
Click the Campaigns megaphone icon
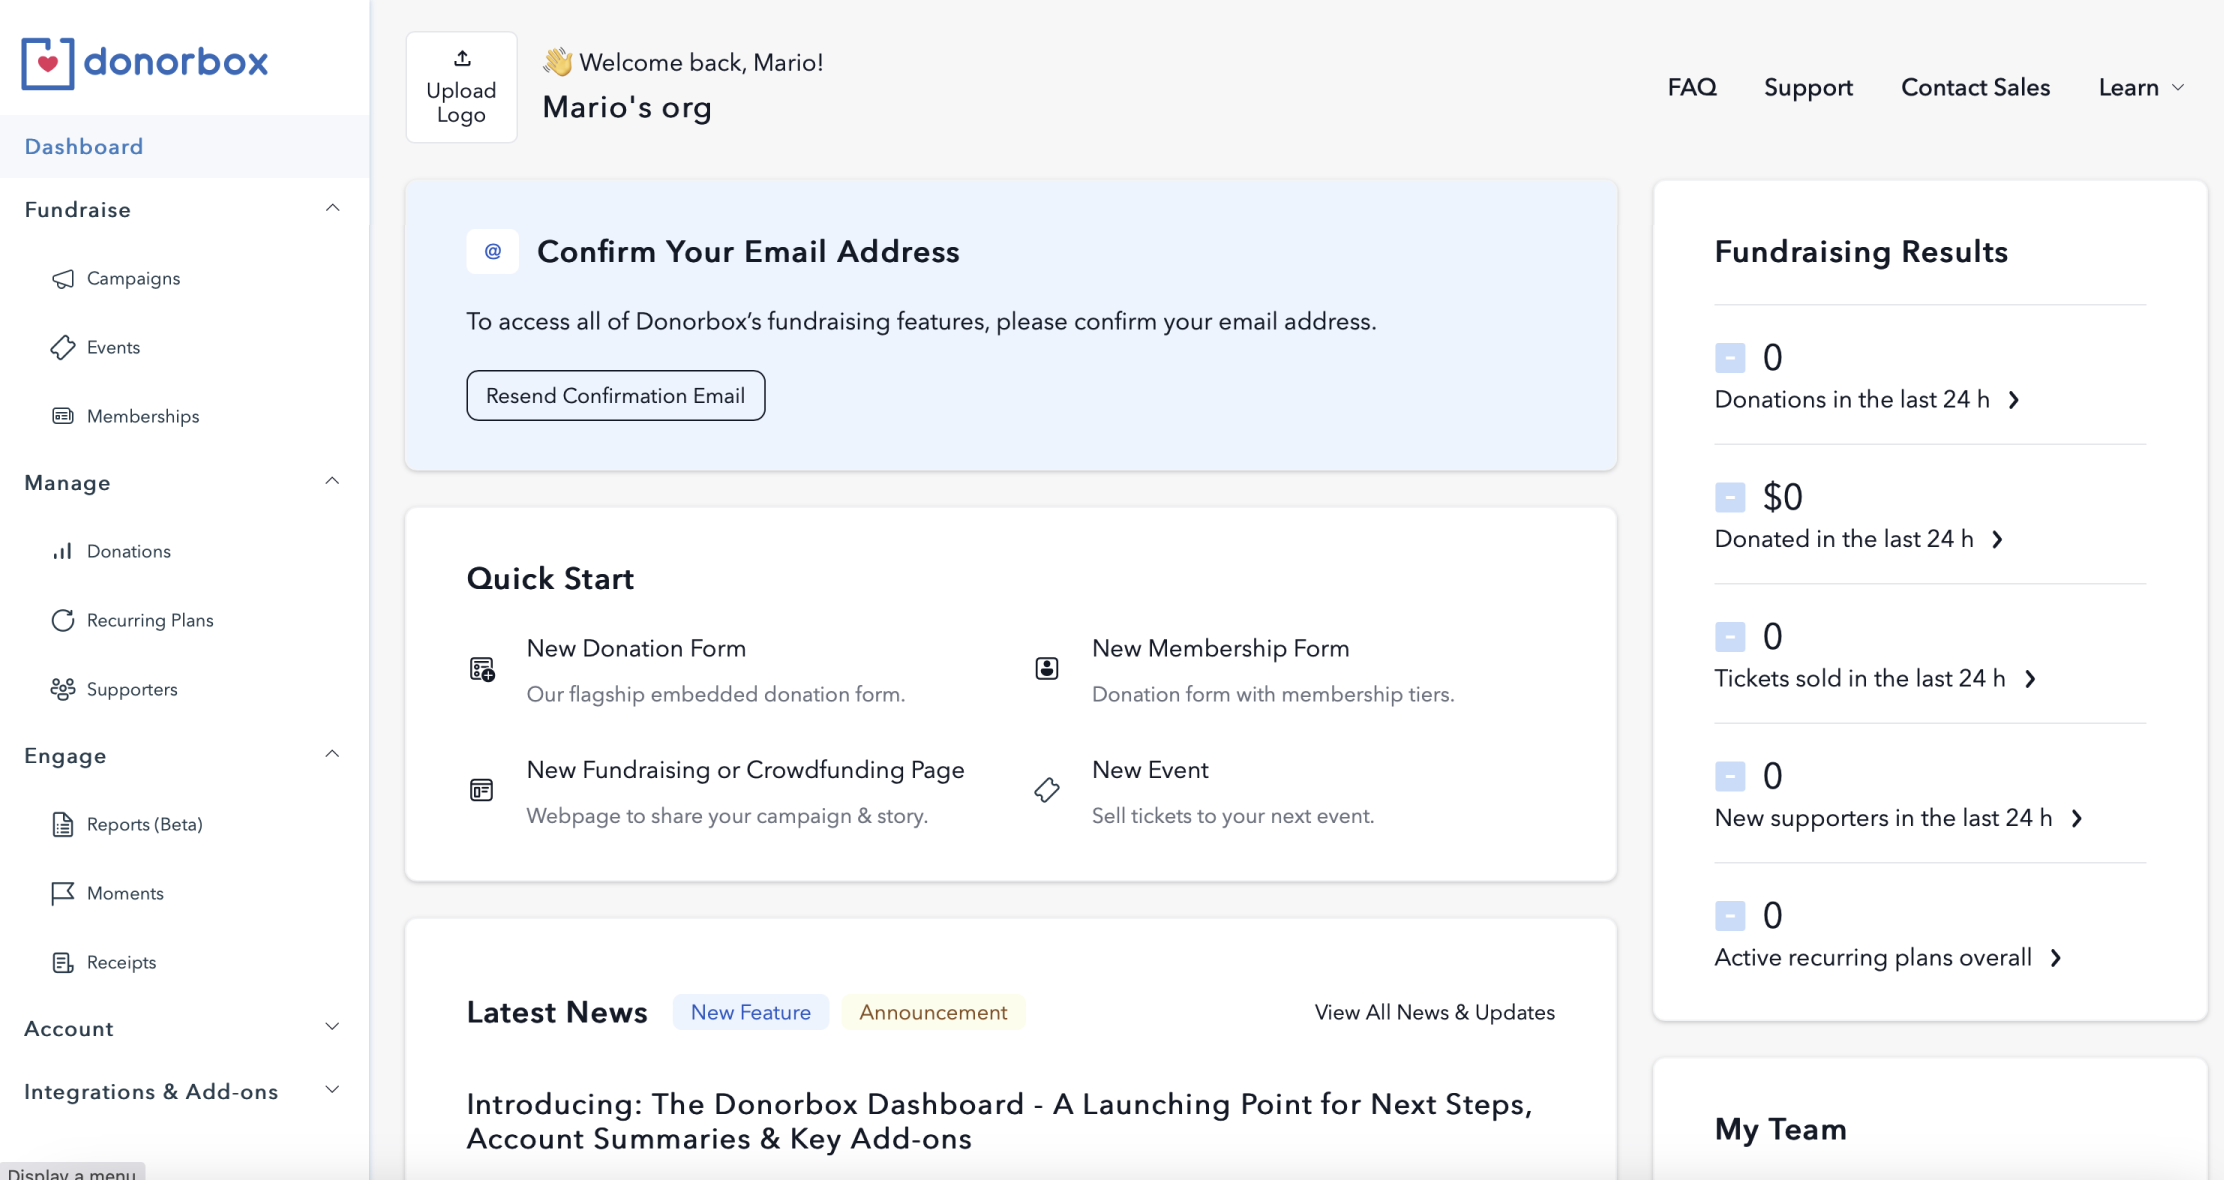coord(63,279)
